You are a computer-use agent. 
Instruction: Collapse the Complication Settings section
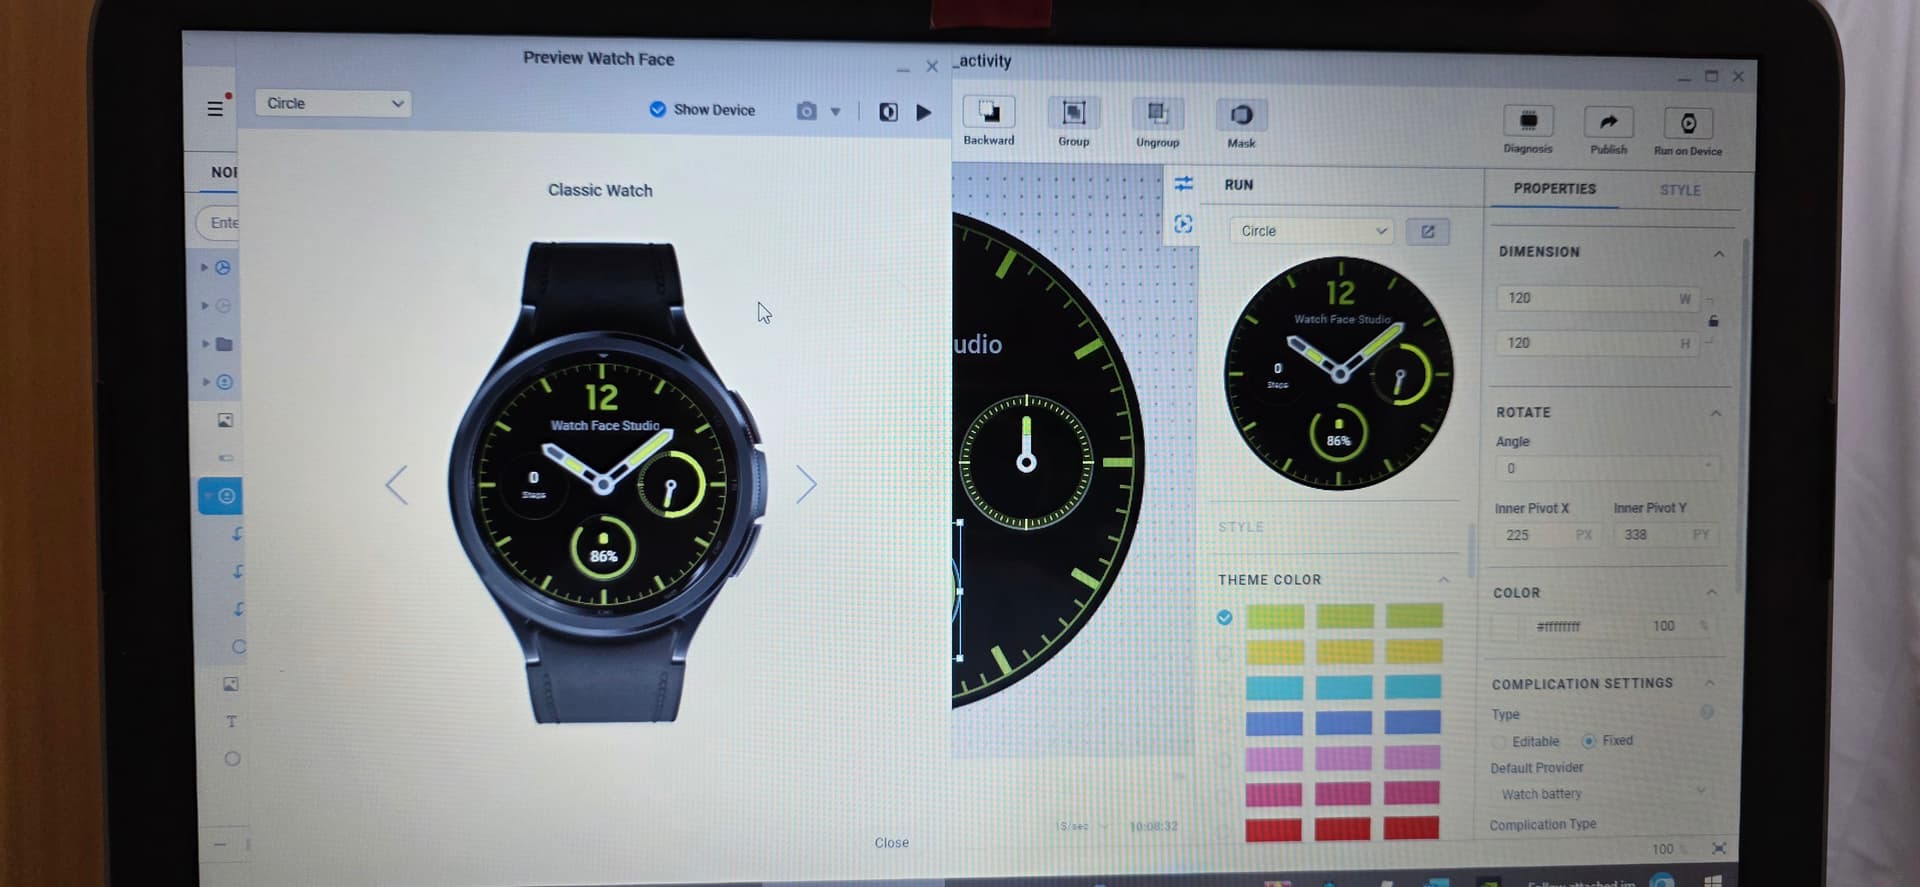[x=1709, y=683]
